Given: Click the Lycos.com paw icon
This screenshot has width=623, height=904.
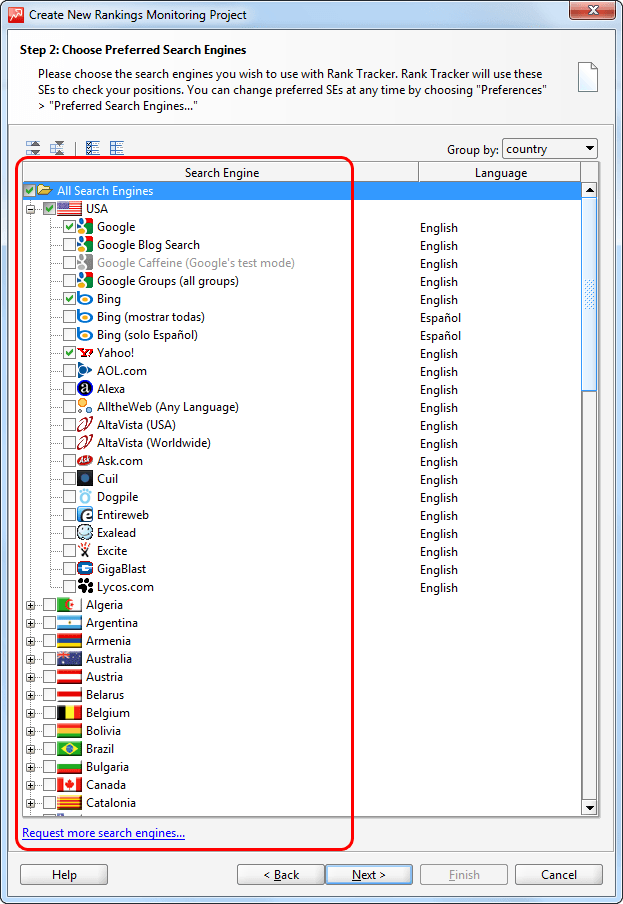Looking at the screenshot, I should coord(85,586).
